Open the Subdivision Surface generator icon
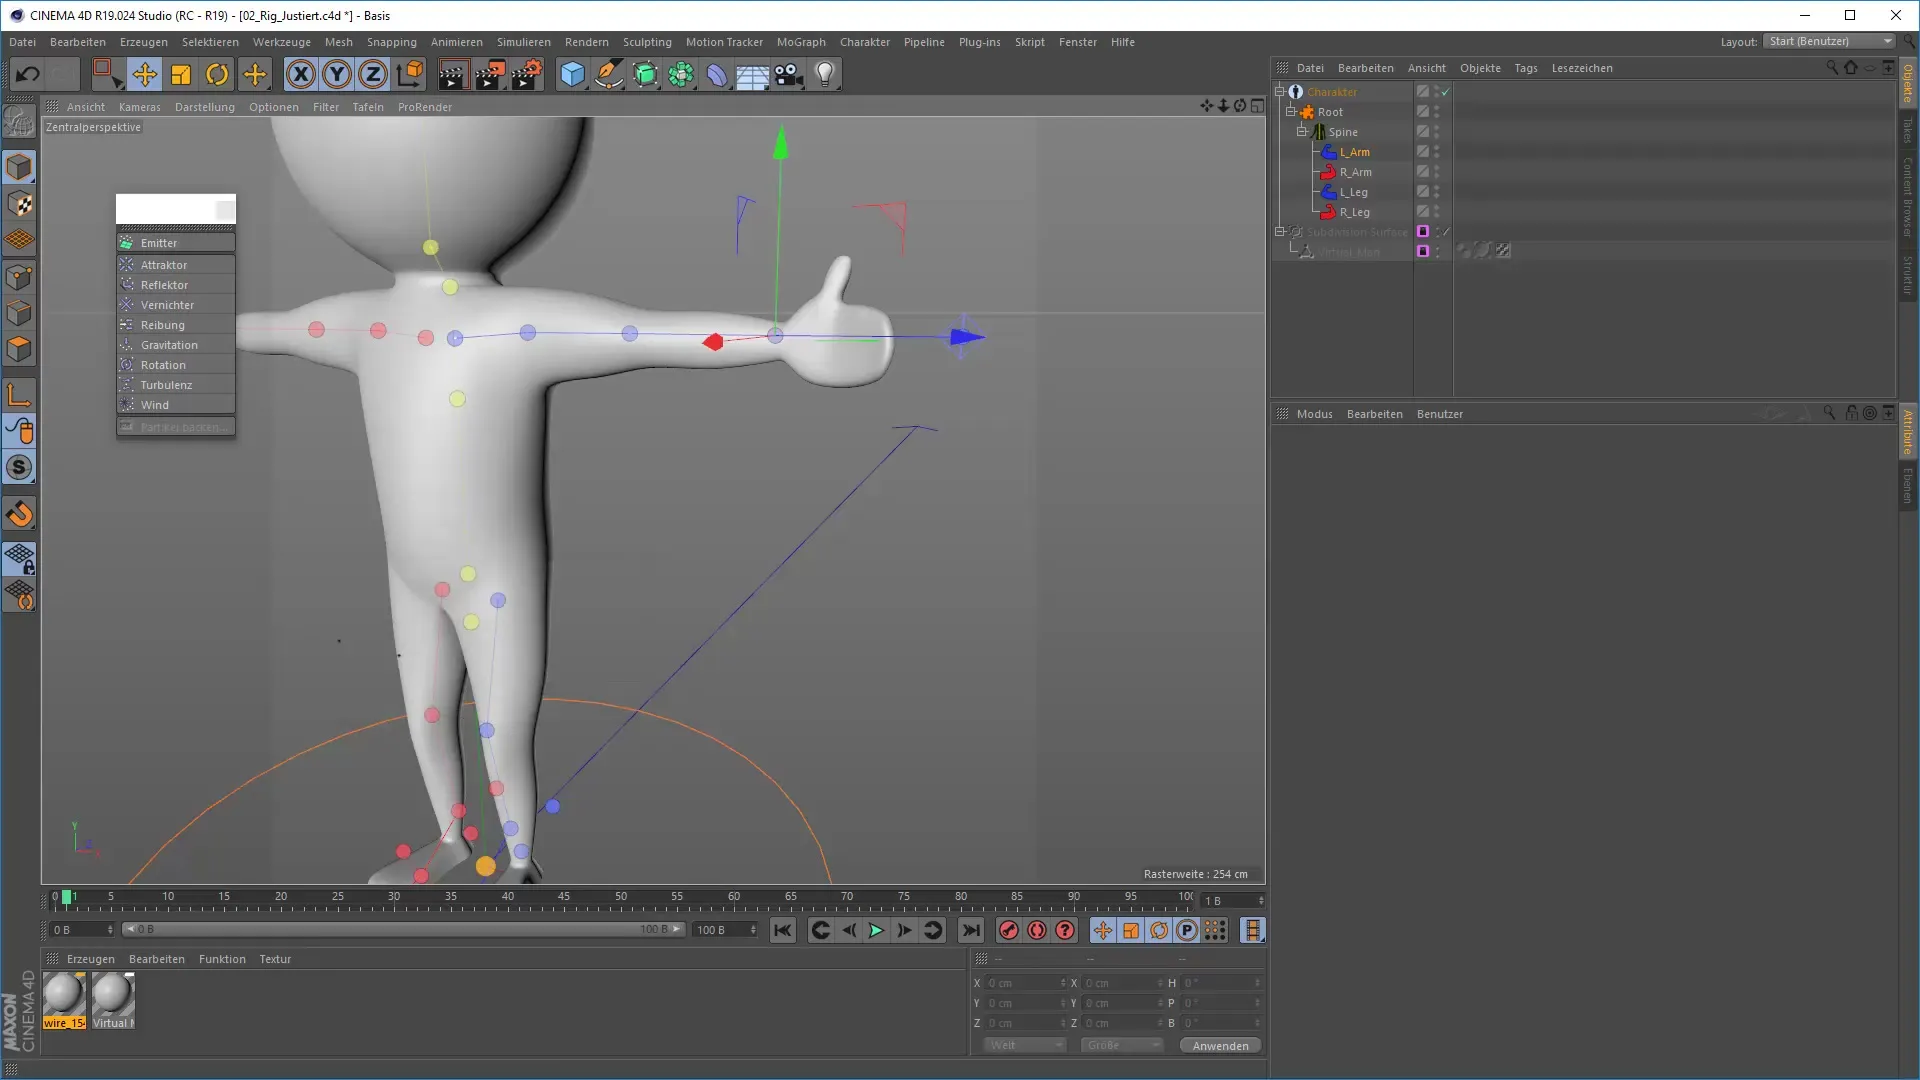The image size is (1920, 1080). pos(645,74)
